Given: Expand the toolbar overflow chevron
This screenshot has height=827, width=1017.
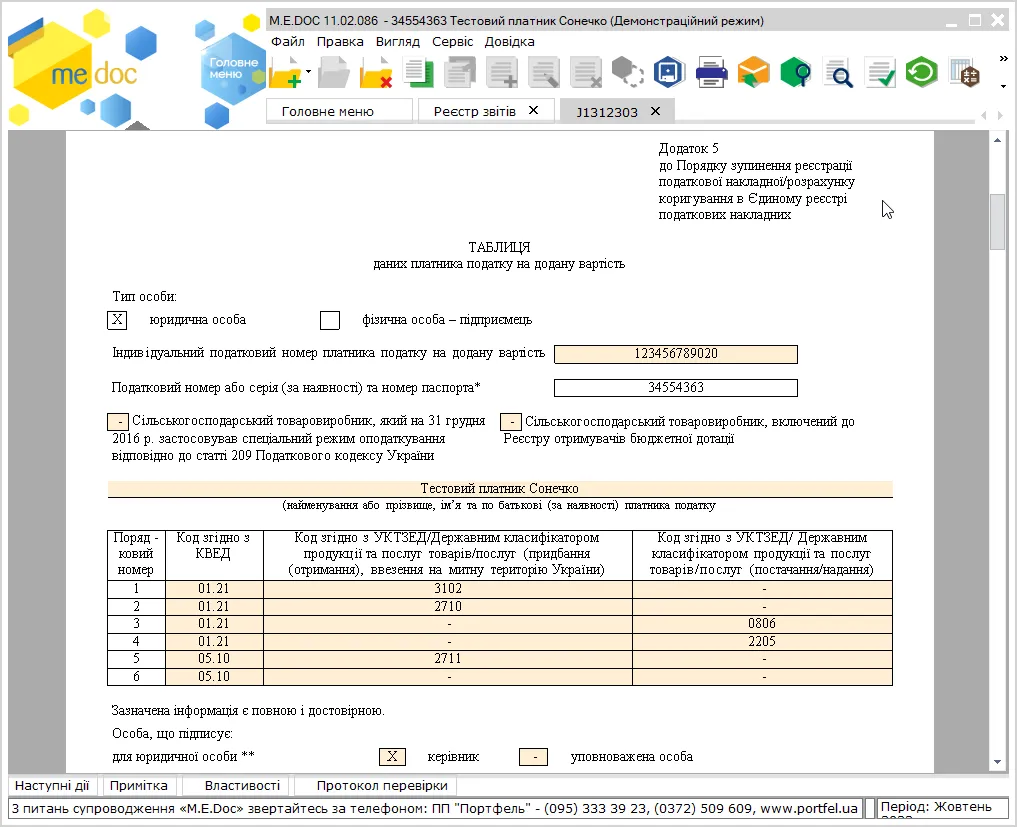Looking at the screenshot, I should 1003,59.
